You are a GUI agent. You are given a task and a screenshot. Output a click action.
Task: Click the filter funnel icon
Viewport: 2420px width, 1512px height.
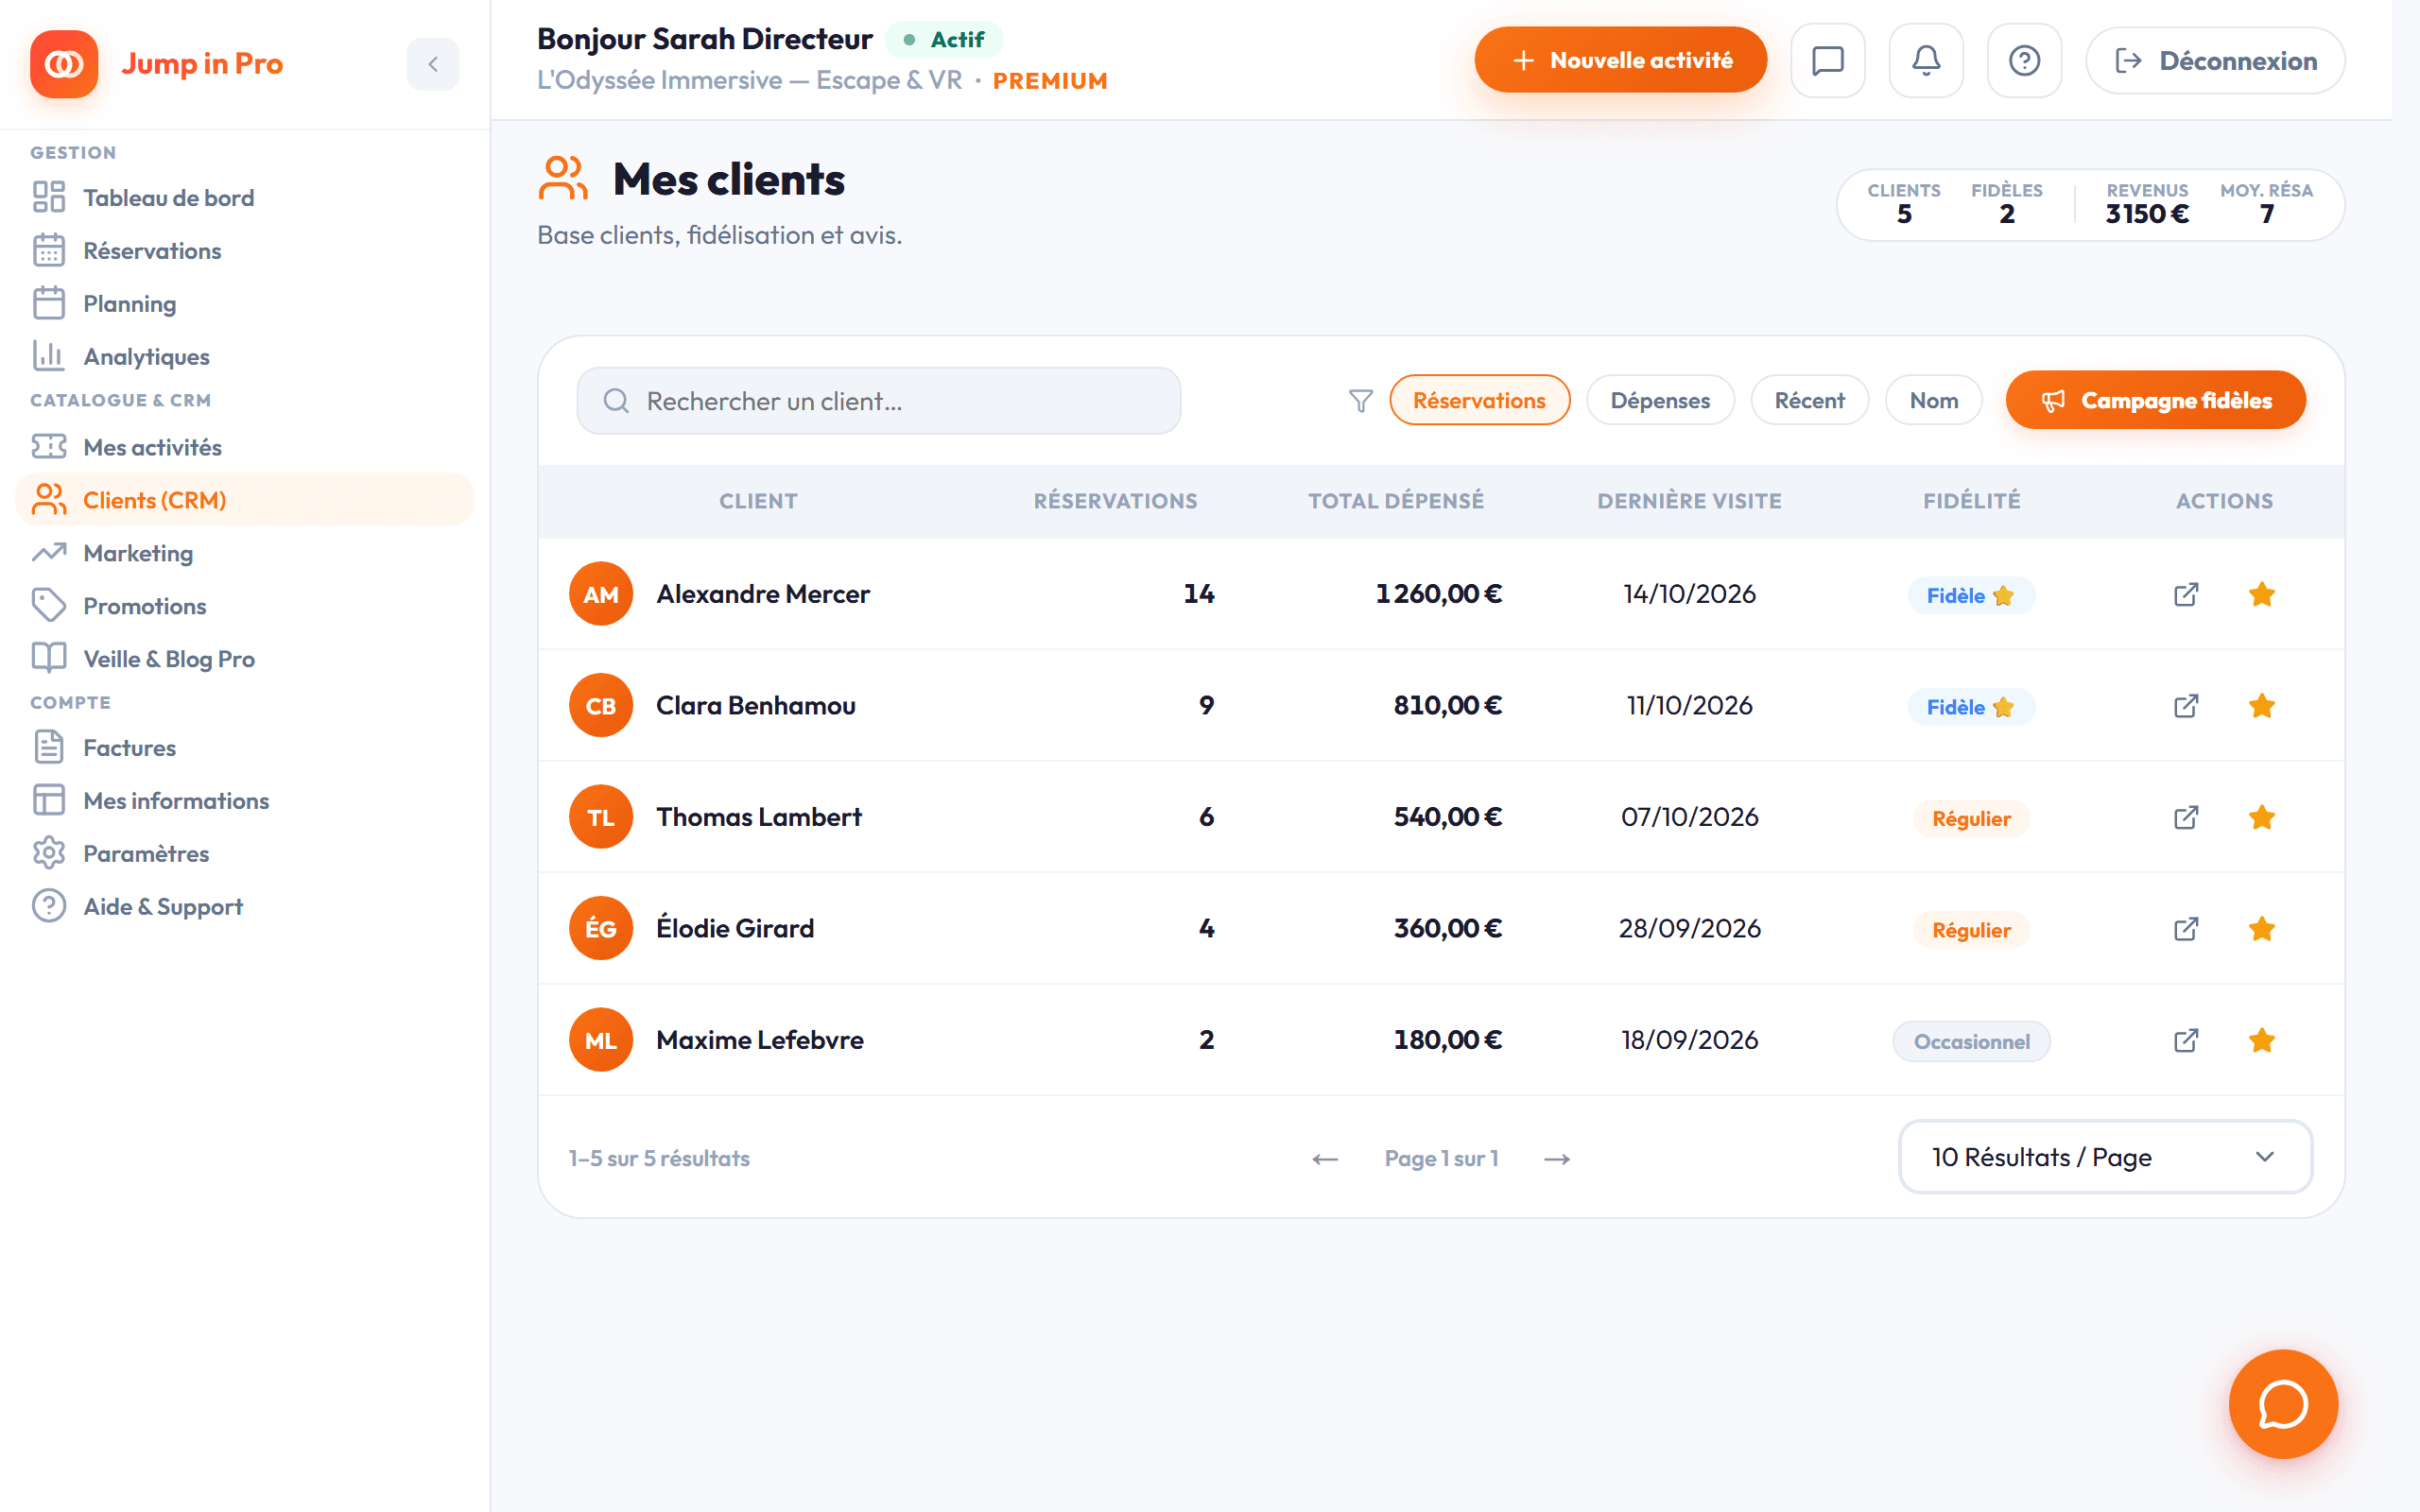(x=1360, y=401)
